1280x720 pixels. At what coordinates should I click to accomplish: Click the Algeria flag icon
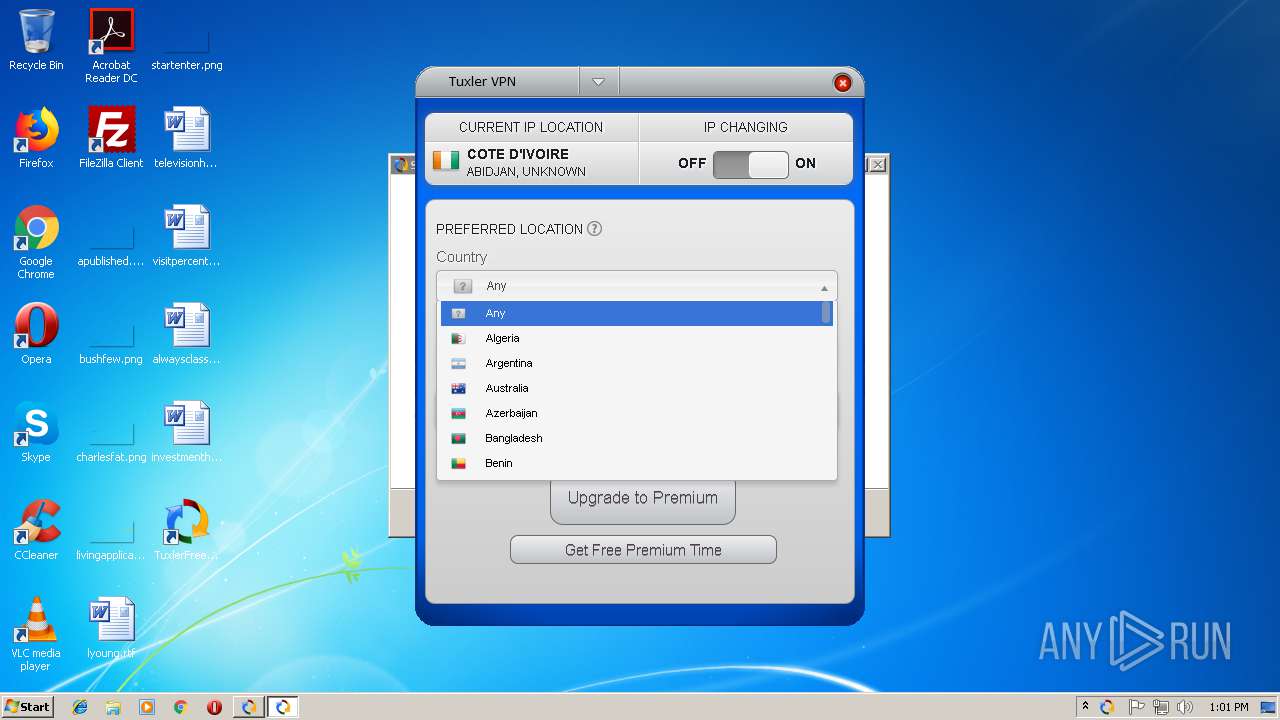point(458,338)
